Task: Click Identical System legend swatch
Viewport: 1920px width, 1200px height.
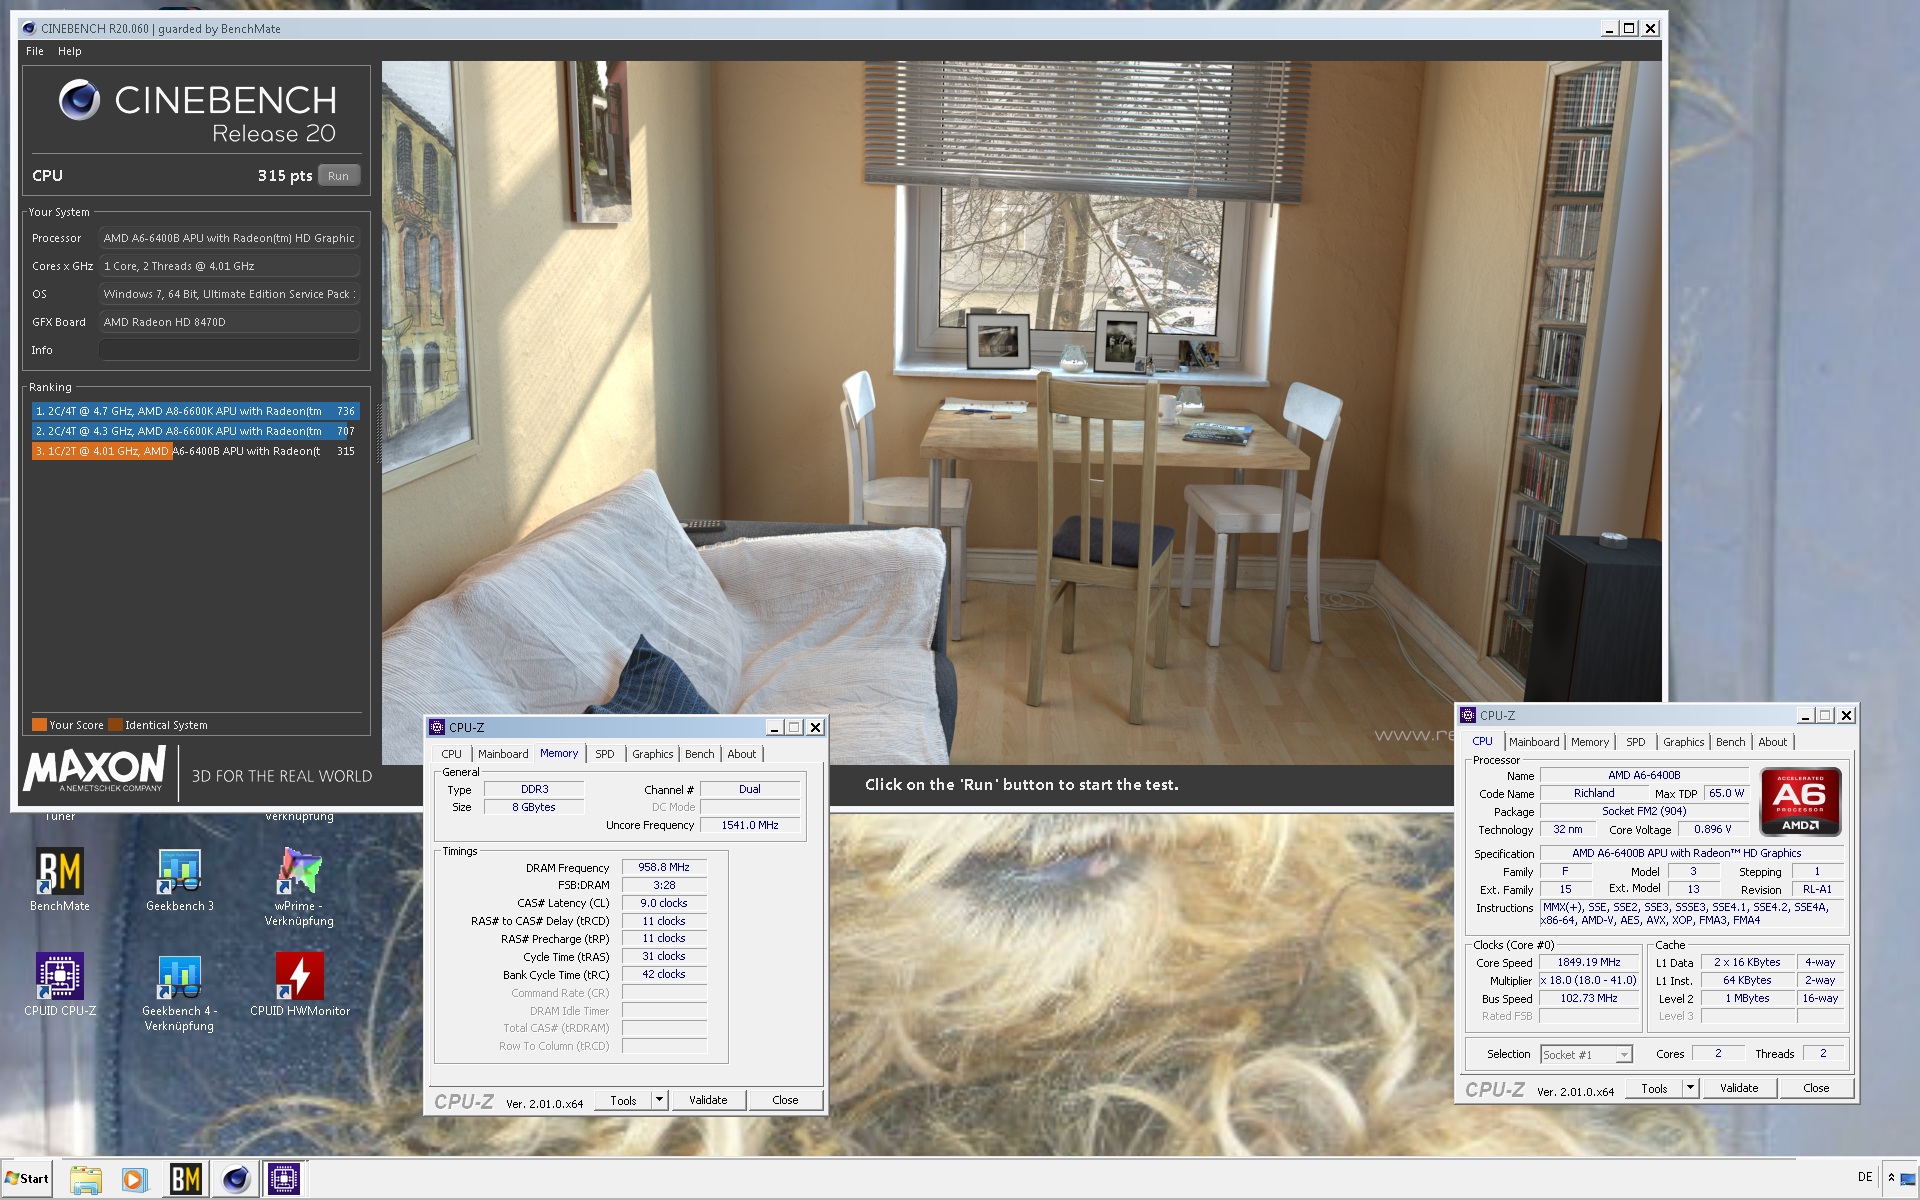Action: [115, 725]
